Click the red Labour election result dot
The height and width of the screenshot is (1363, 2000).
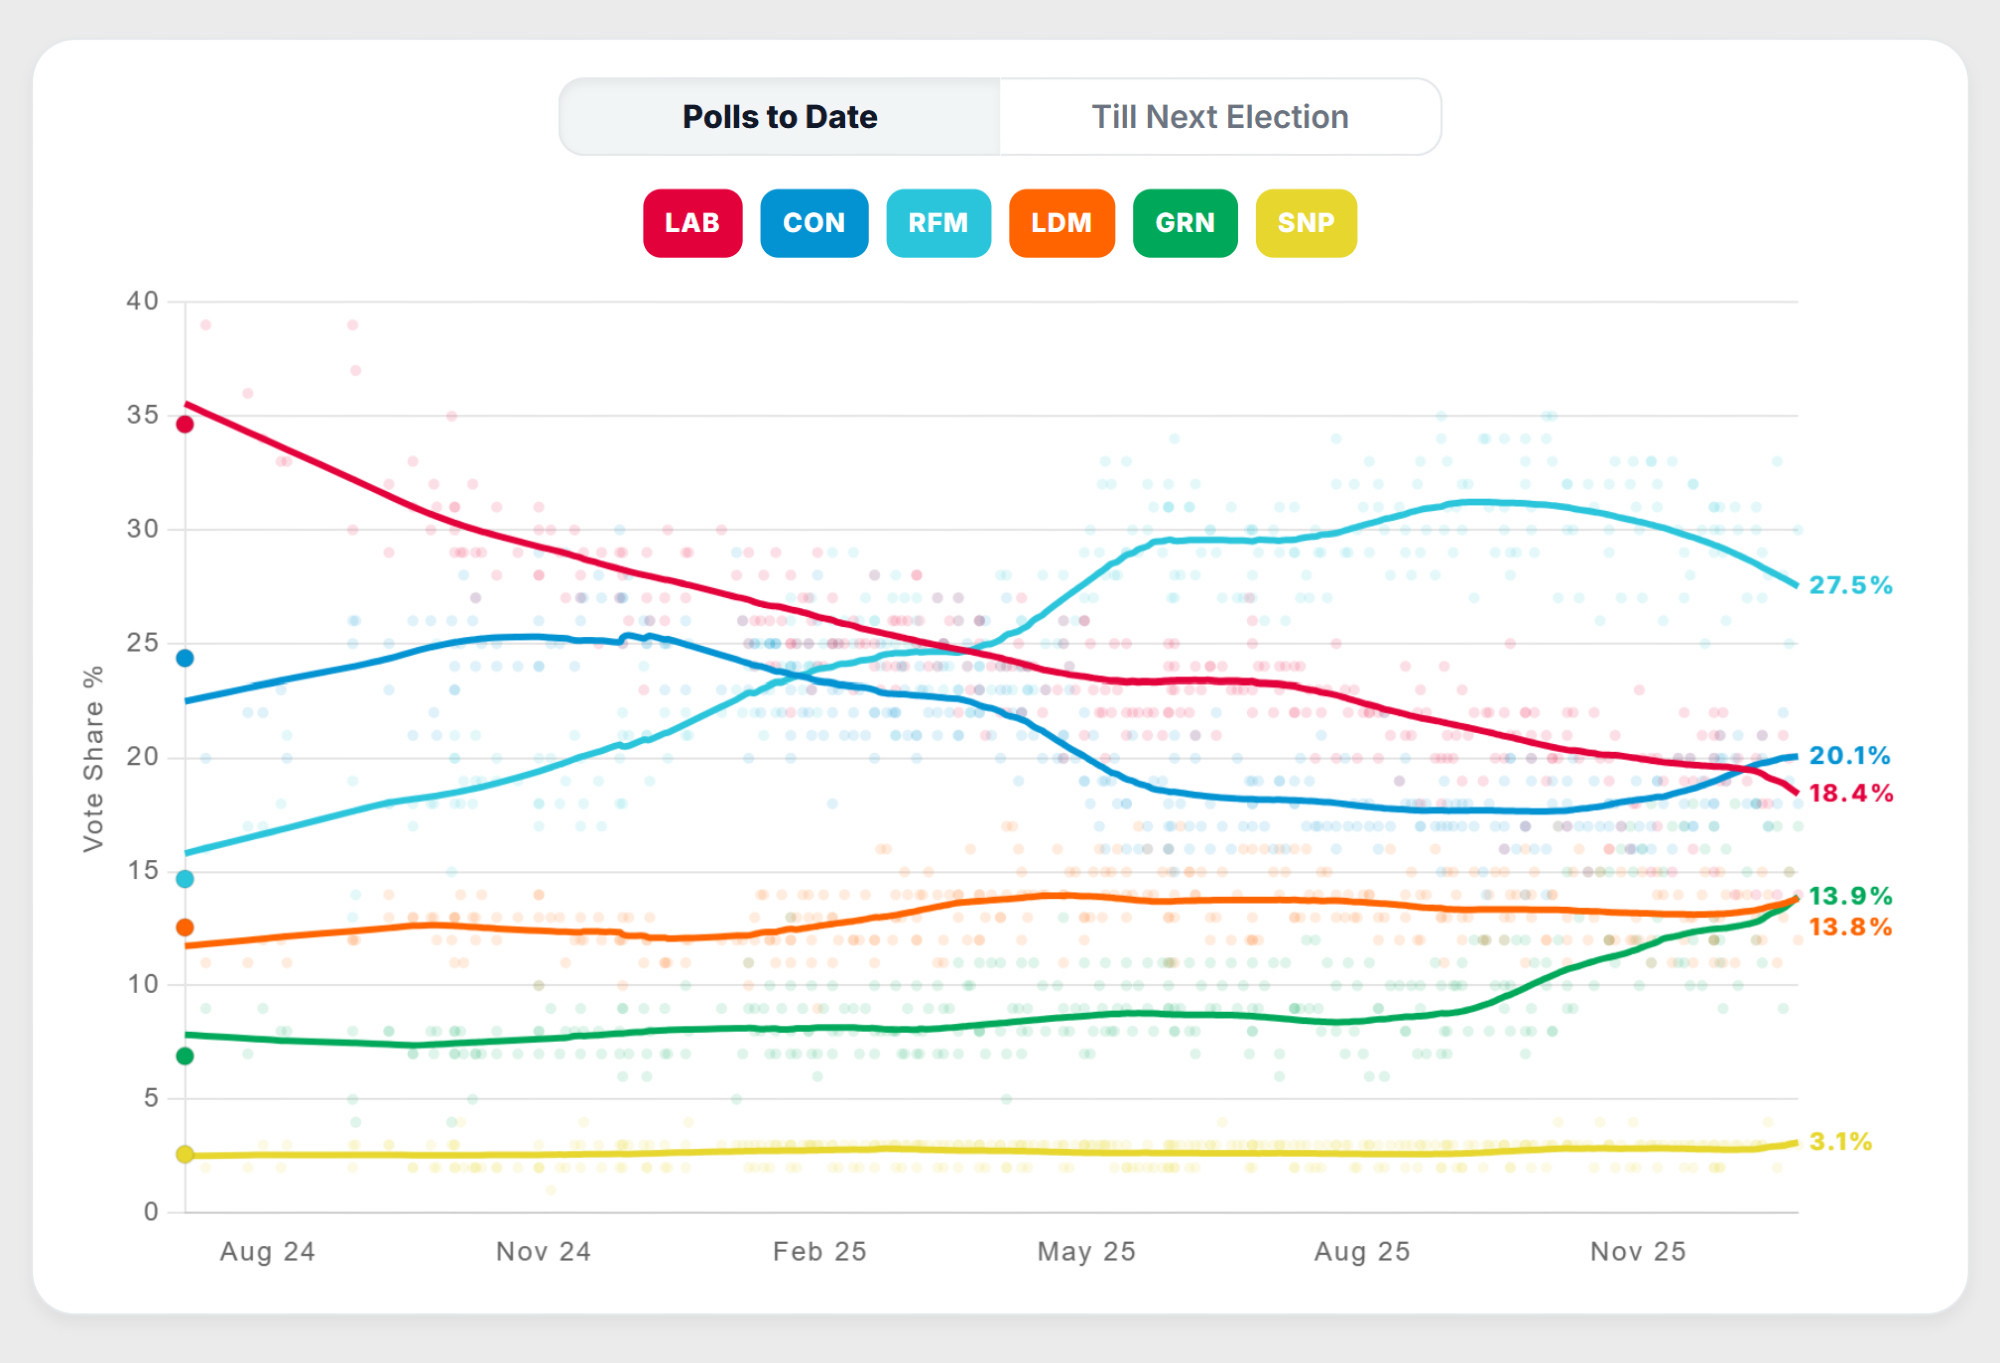tap(185, 424)
